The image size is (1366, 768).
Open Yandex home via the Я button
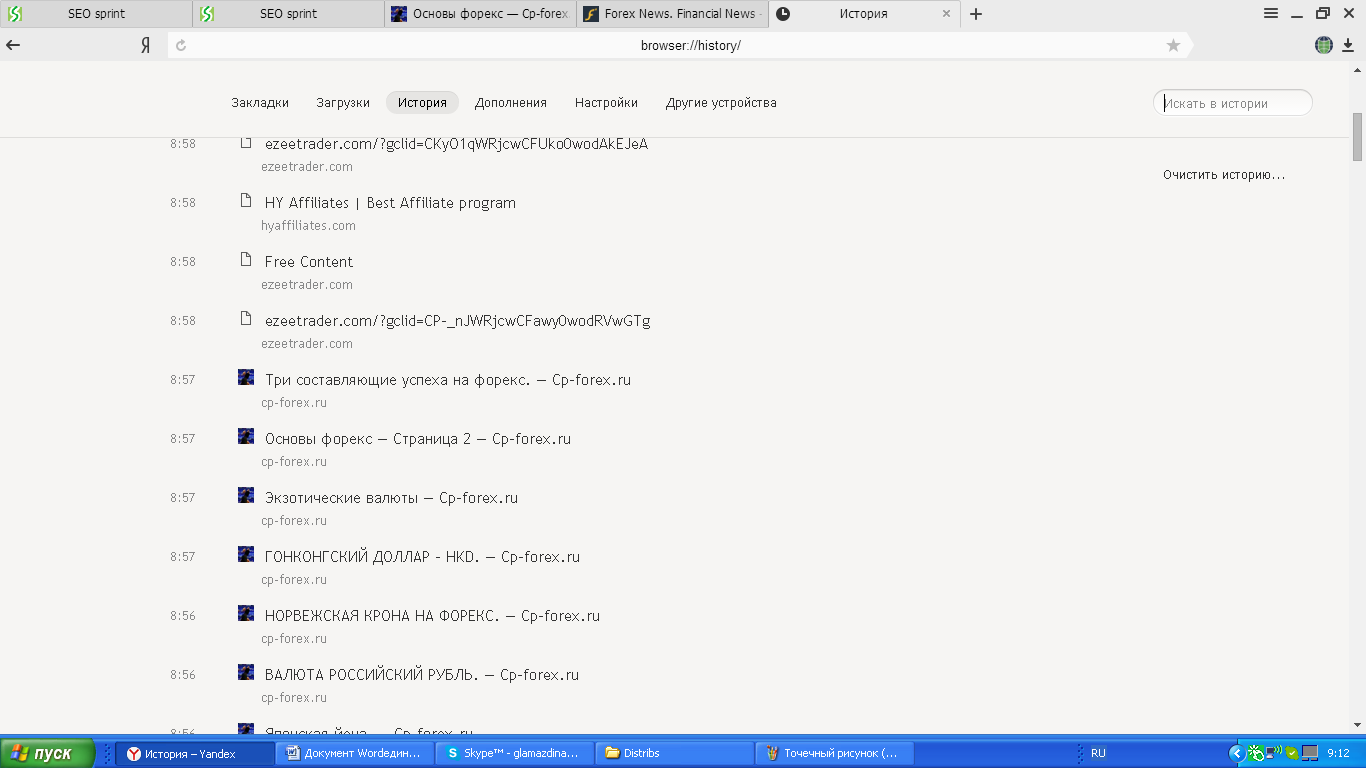pyautogui.click(x=145, y=45)
